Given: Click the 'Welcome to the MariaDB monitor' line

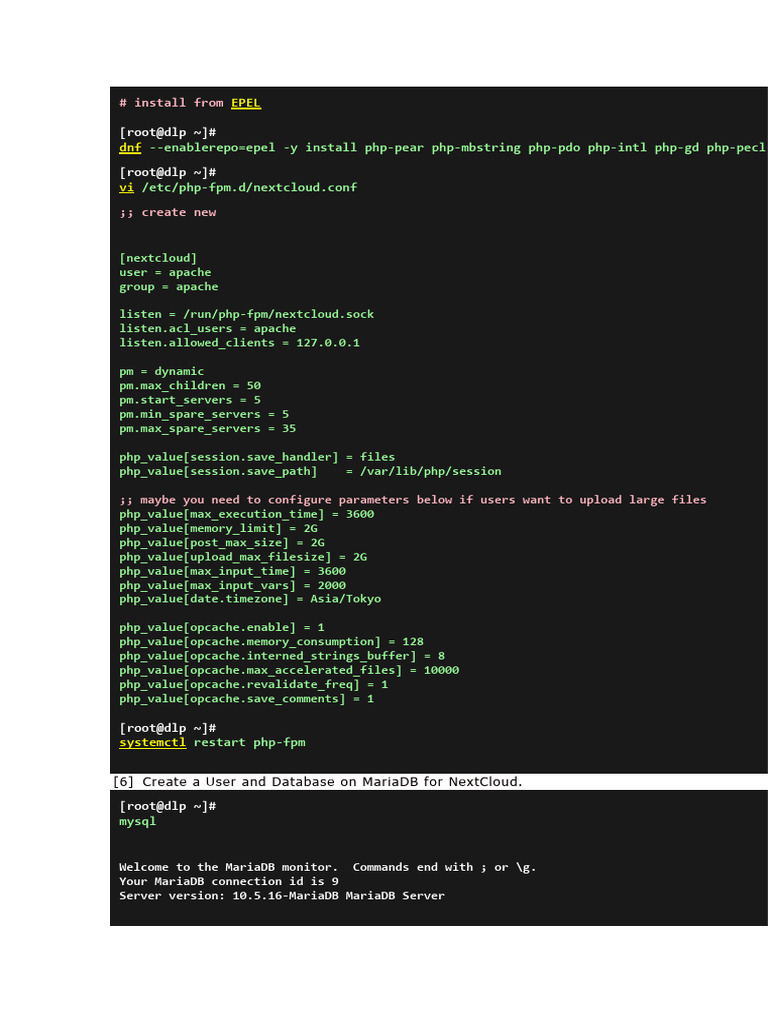Looking at the screenshot, I should (327, 867).
